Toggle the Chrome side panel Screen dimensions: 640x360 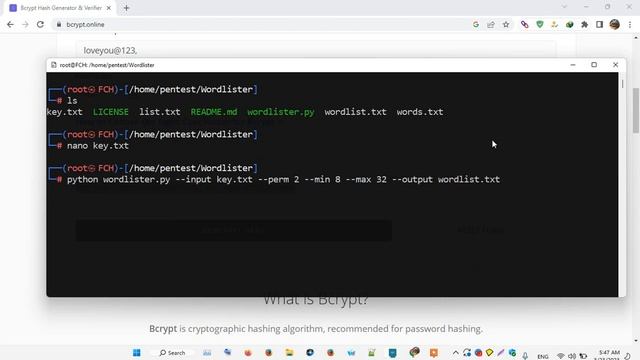[599, 24]
